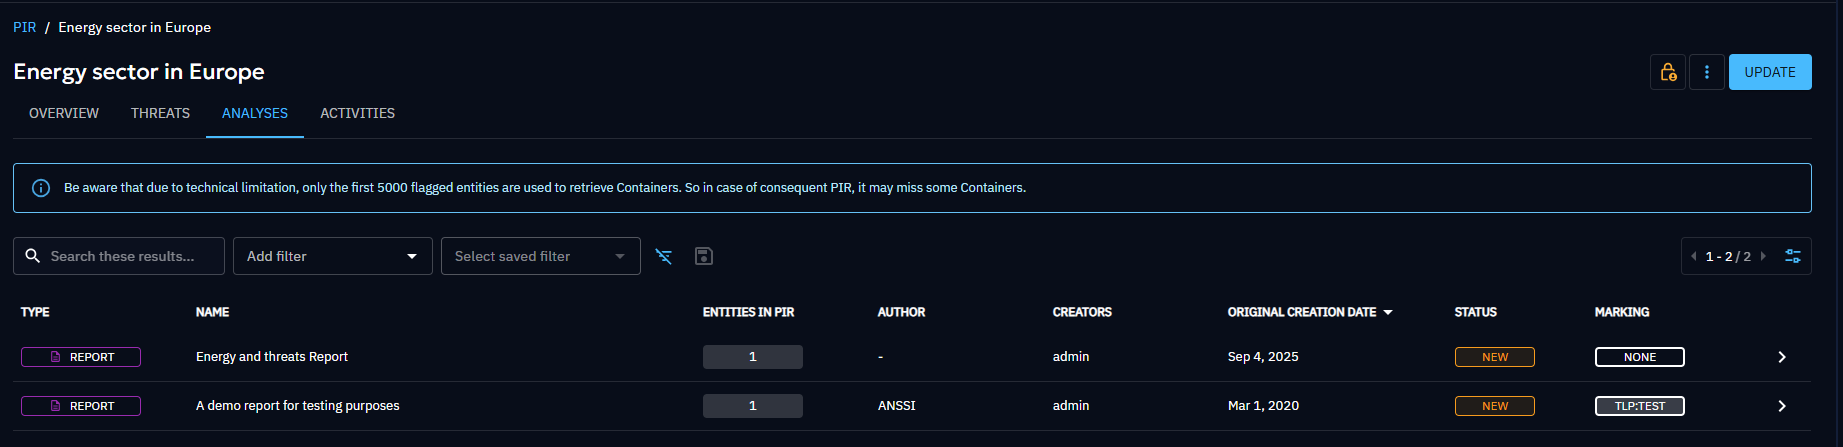The width and height of the screenshot is (1843, 447).
Task: Open the 'A demo report for testing purposes' entry
Action: point(297,406)
